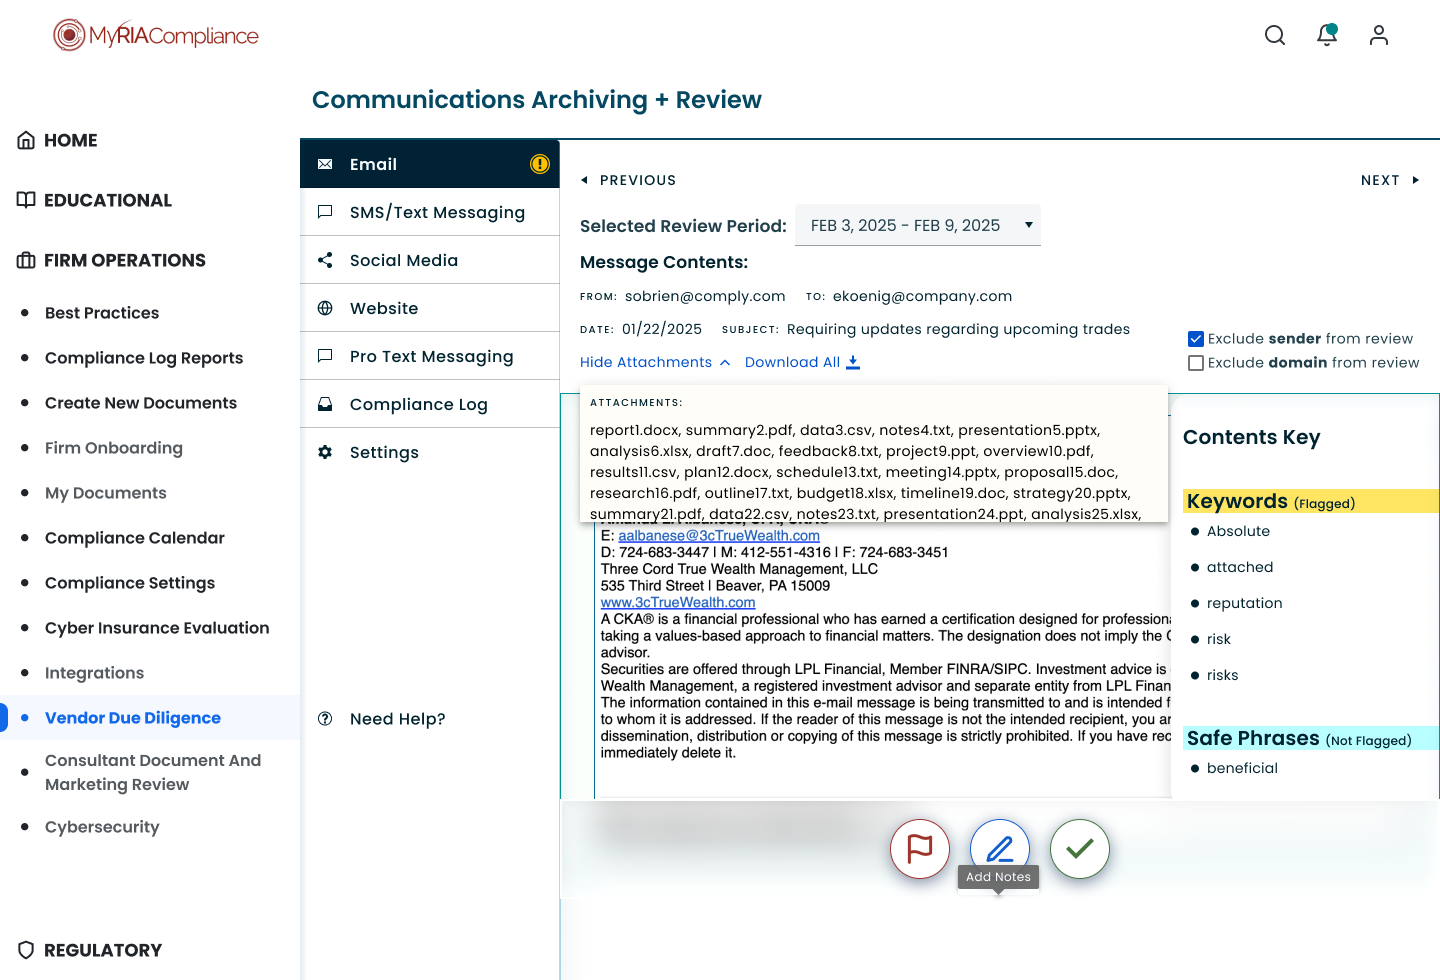Select the Email tab

point(430,164)
